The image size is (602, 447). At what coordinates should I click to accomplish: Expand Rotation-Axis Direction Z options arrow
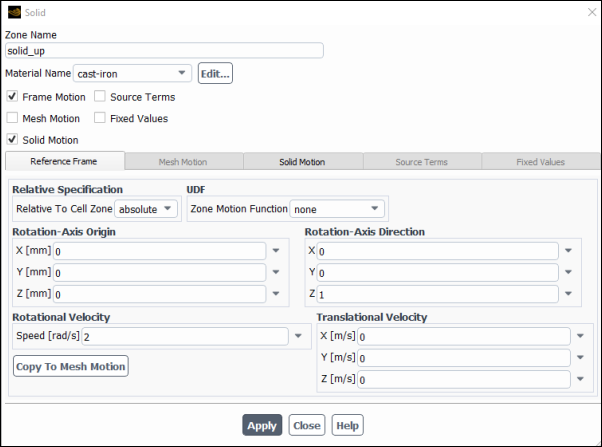[x=568, y=294]
